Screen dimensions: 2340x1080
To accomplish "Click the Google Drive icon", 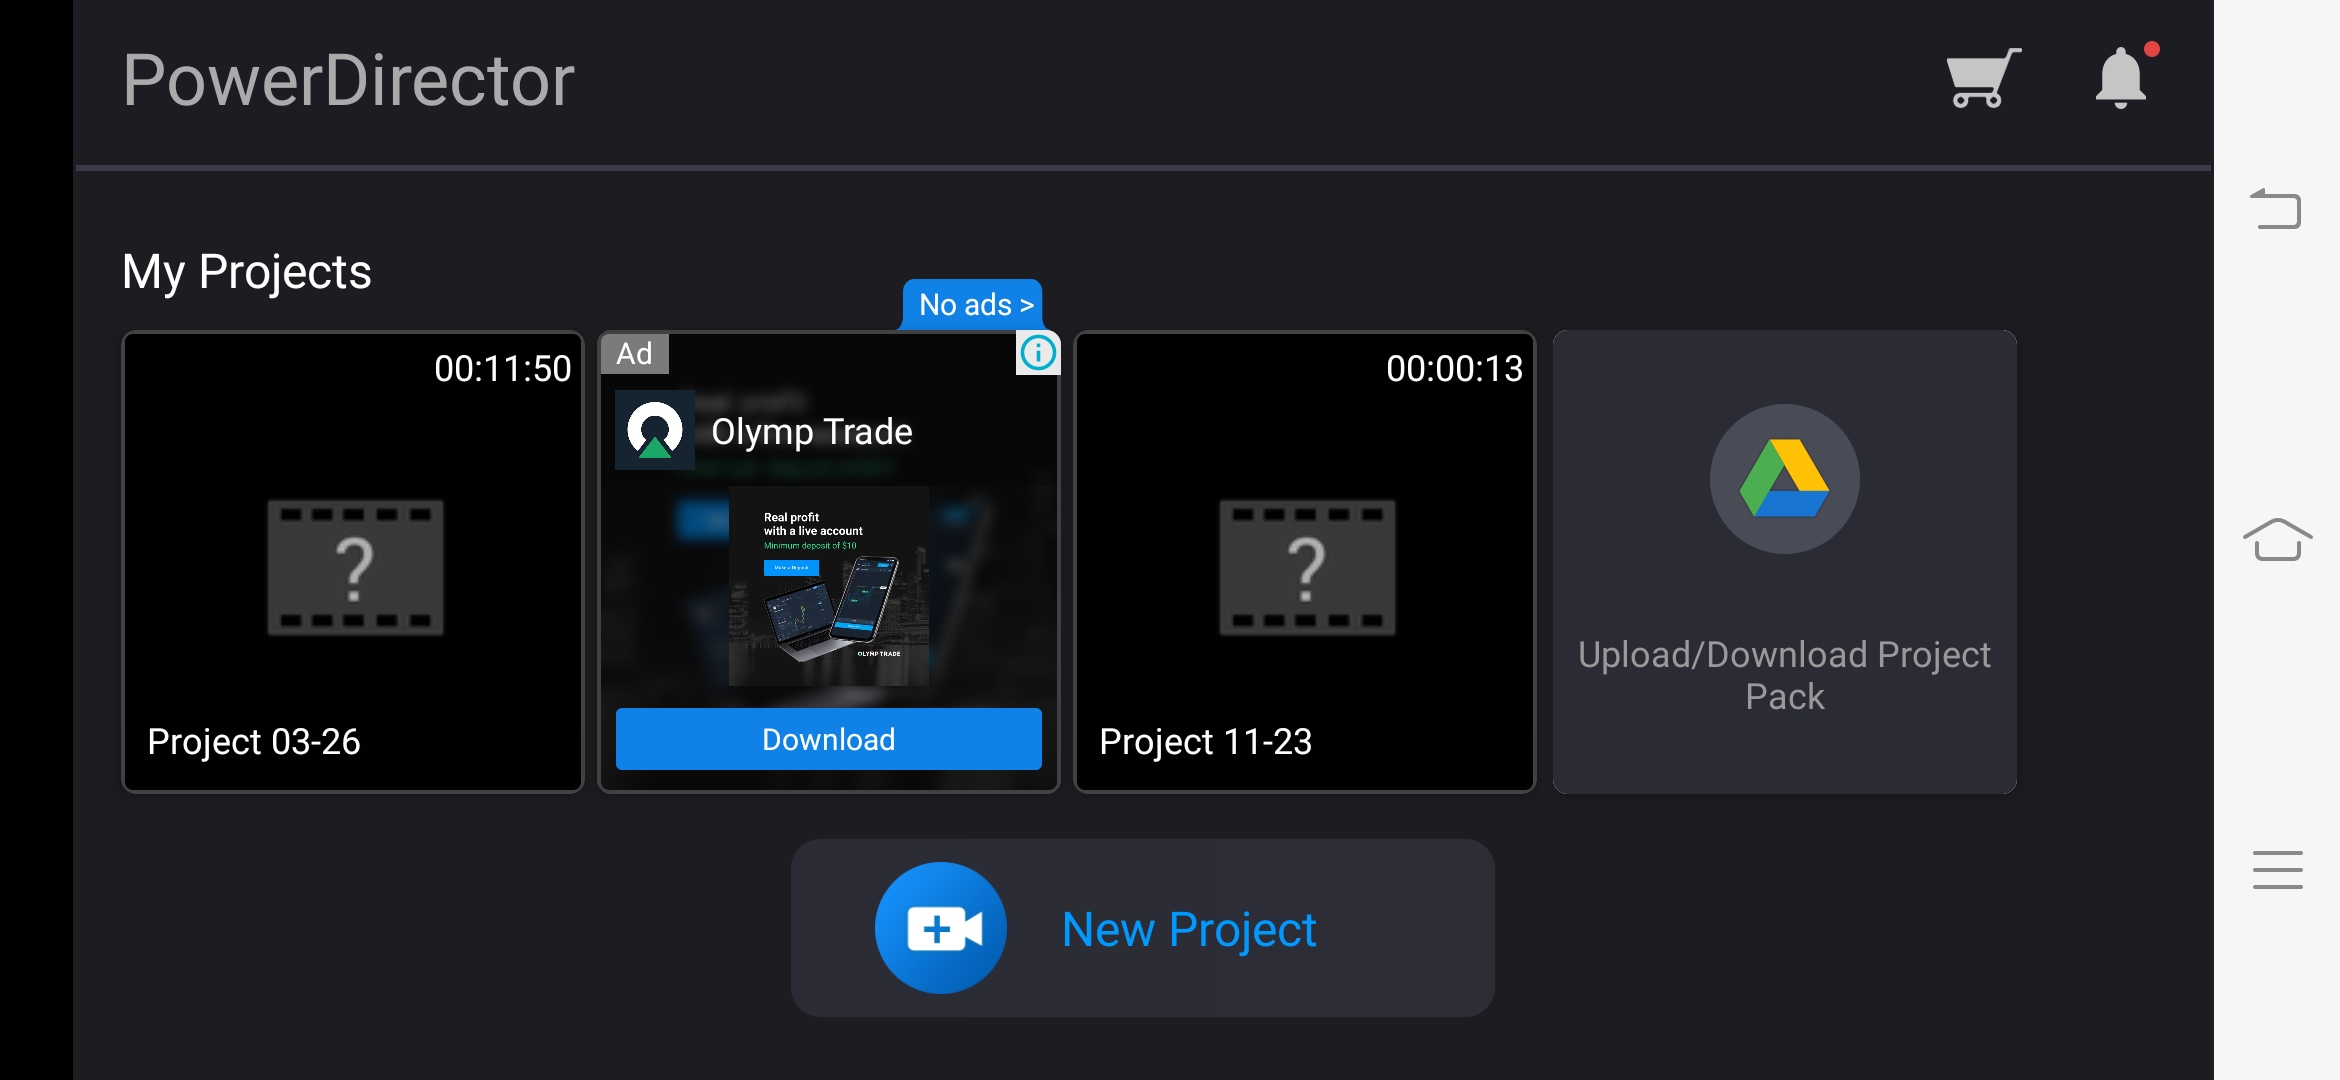I will [x=1784, y=479].
